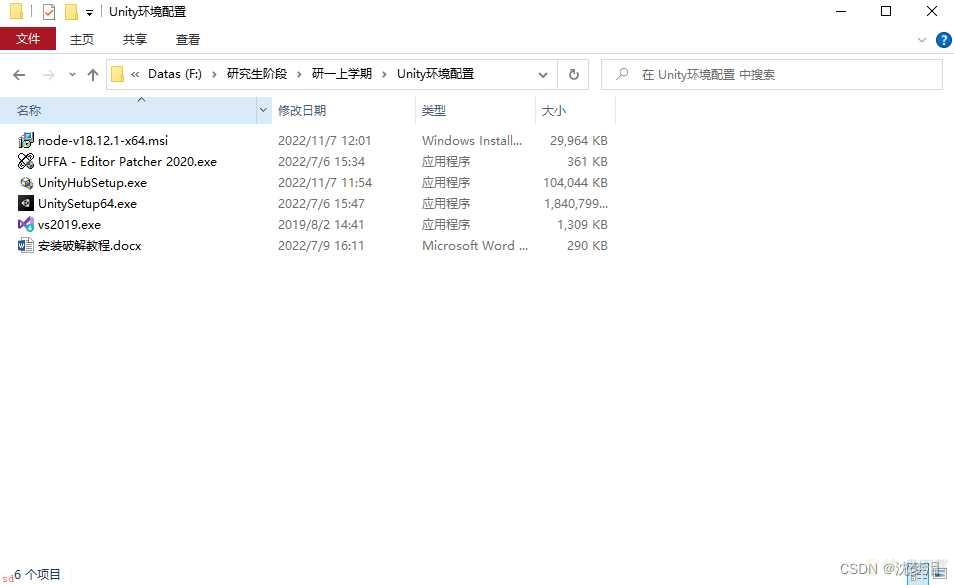Open the 查看 ribbon tab
Screen dimensions: 954x585
(187, 40)
